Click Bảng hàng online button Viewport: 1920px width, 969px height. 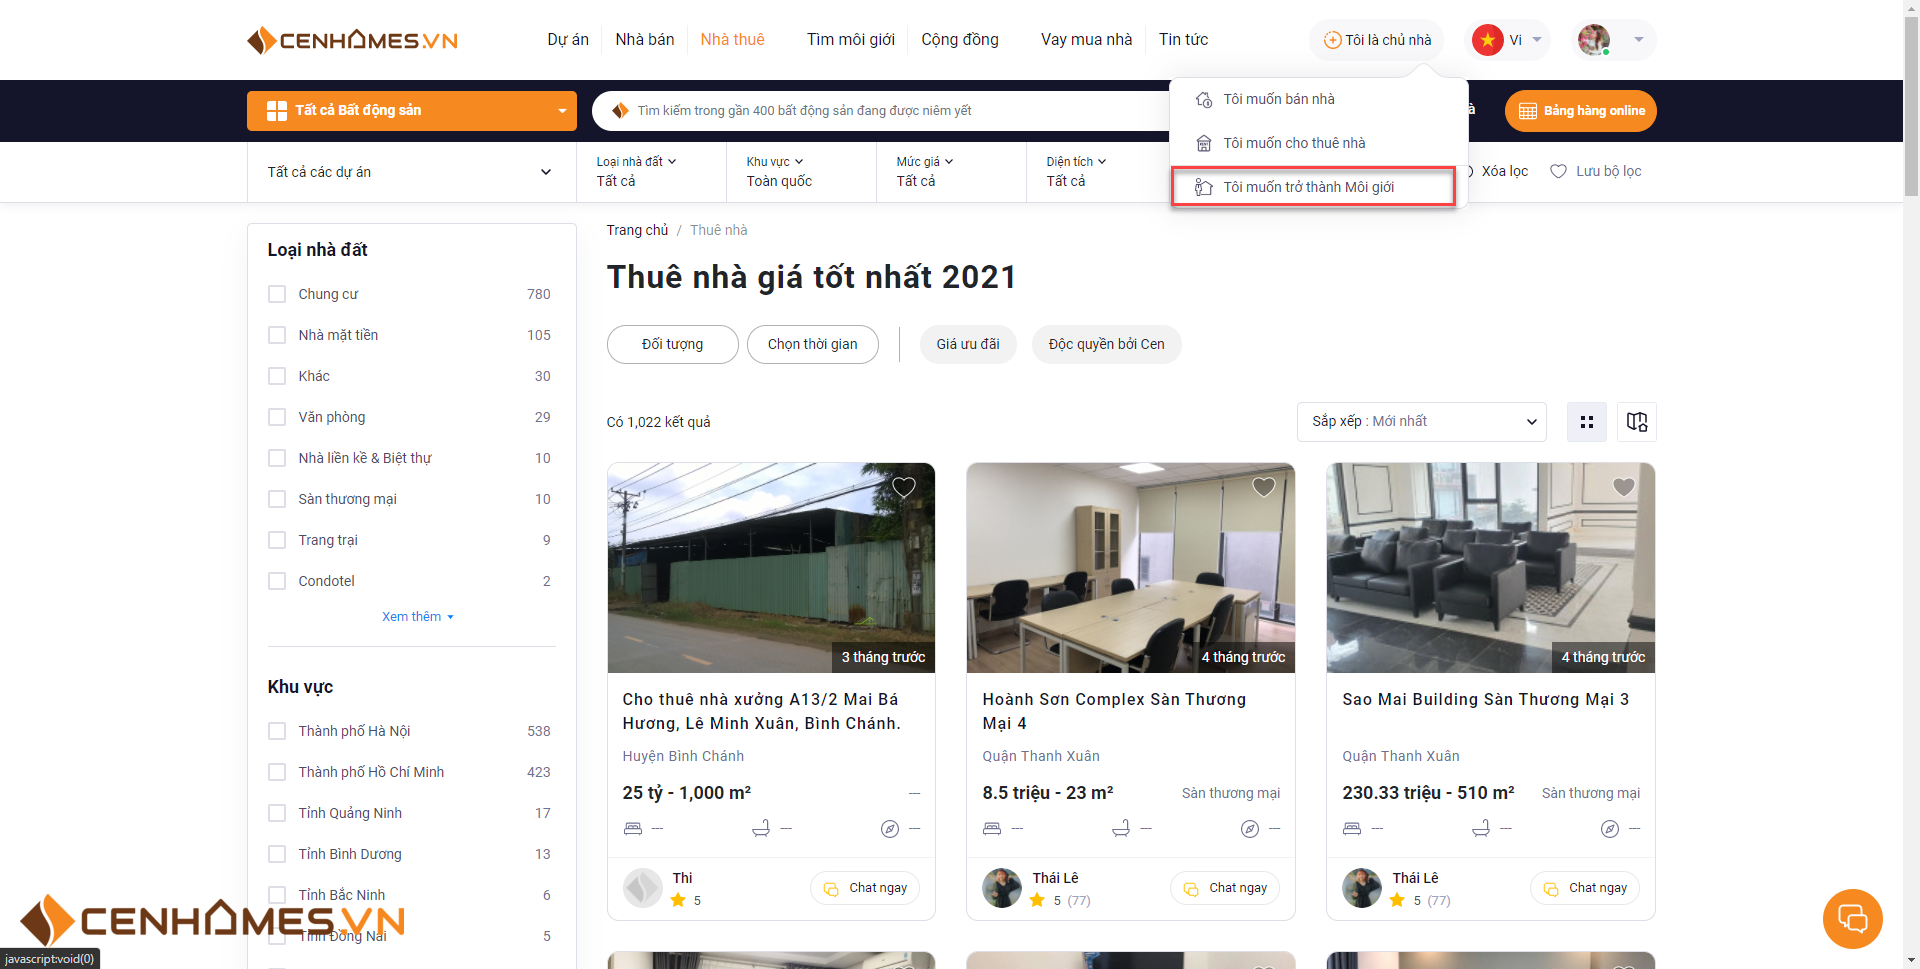click(x=1580, y=111)
